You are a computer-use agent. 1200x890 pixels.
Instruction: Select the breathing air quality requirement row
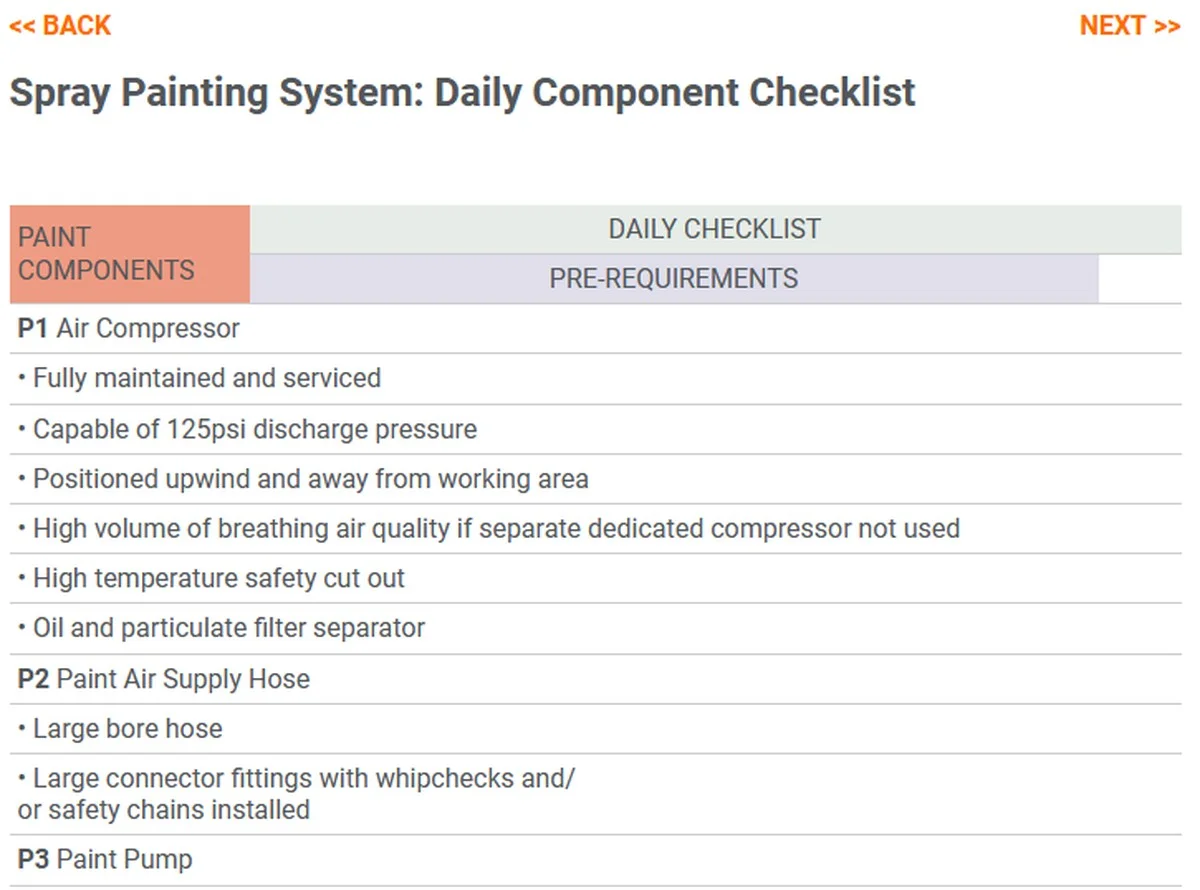[496, 529]
